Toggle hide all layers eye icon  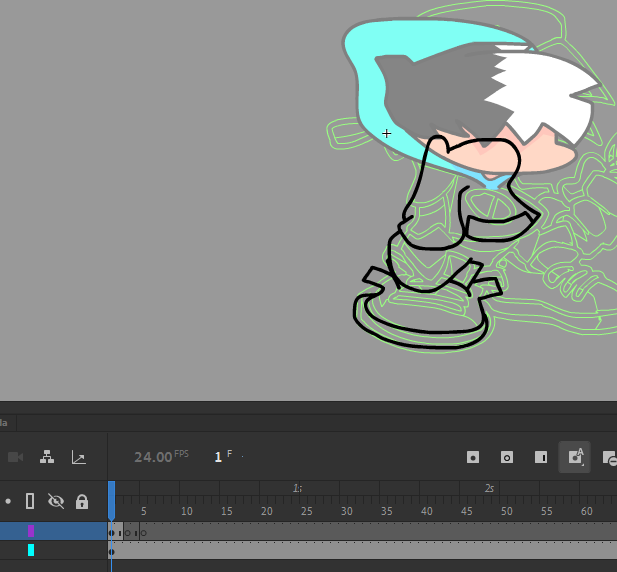pyautogui.click(x=55, y=502)
